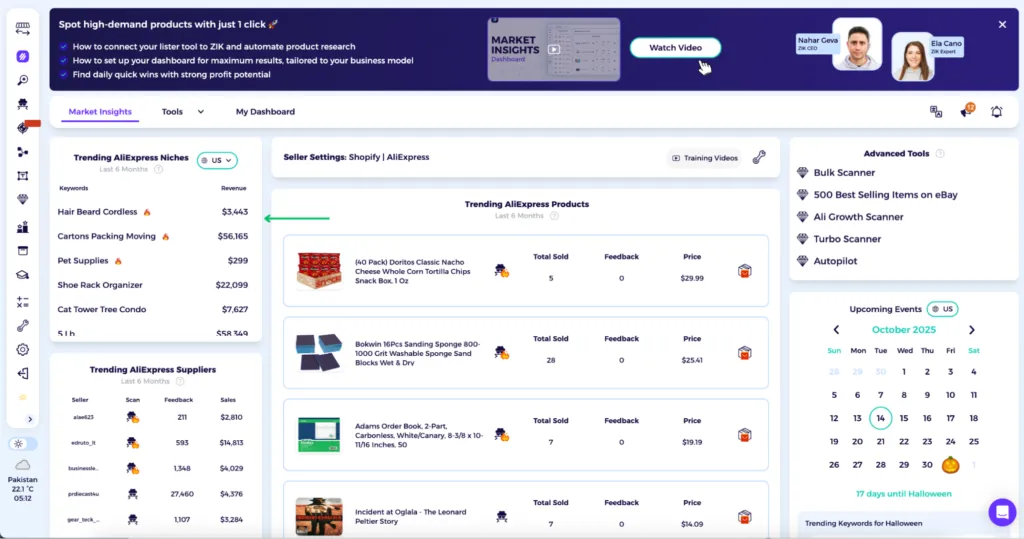The height and width of the screenshot is (539, 1024).
Task: Click the translate language icon in header
Action: point(936,112)
